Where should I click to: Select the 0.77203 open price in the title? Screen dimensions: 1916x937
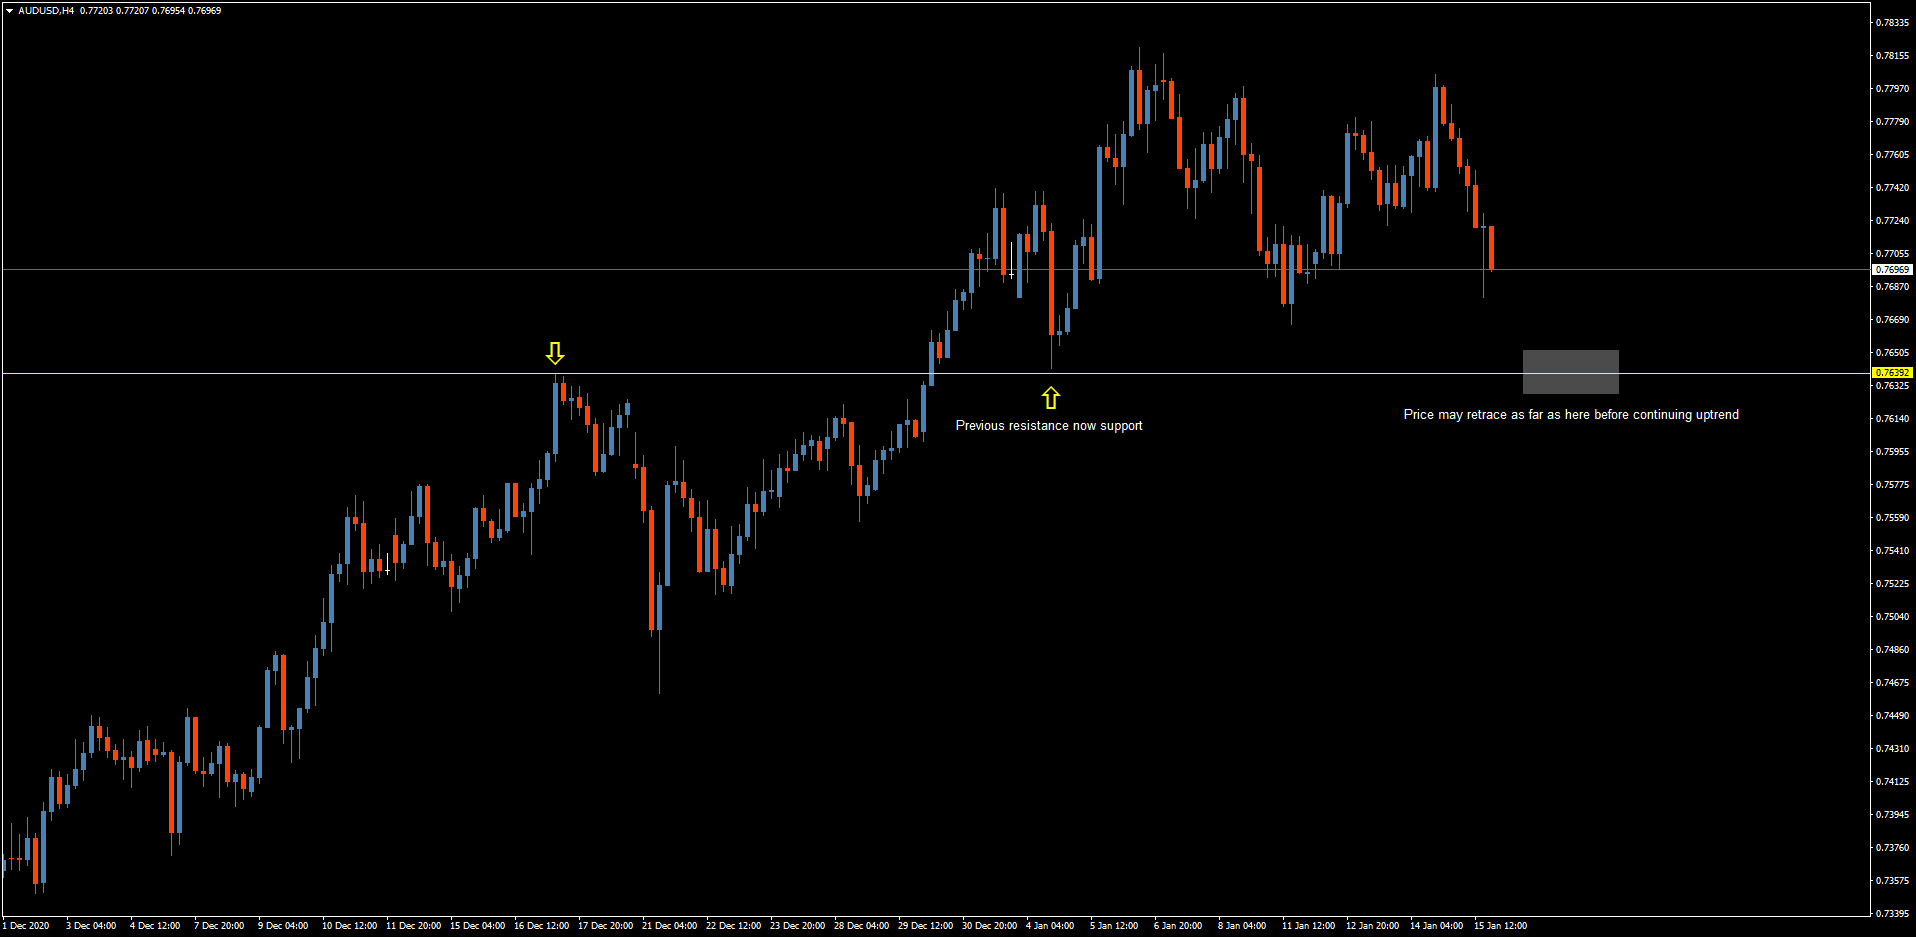[x=98, y=10]
